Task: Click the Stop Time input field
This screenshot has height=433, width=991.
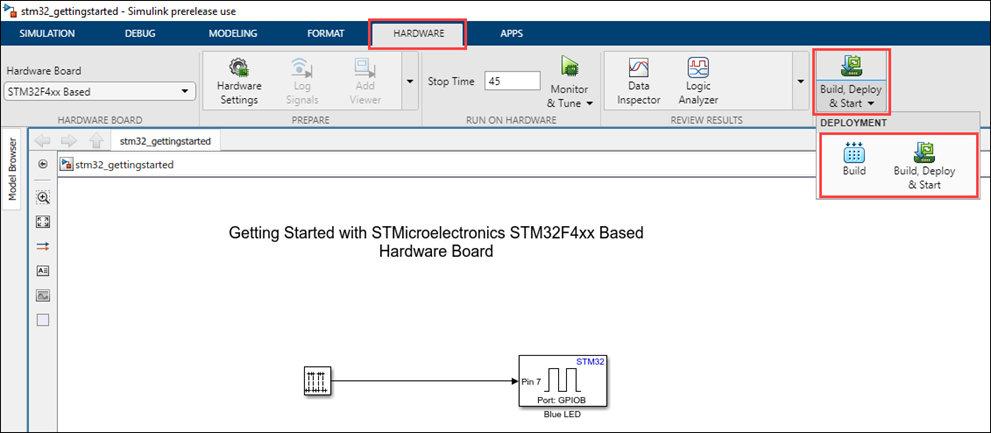Action: [x=512, y=81]
